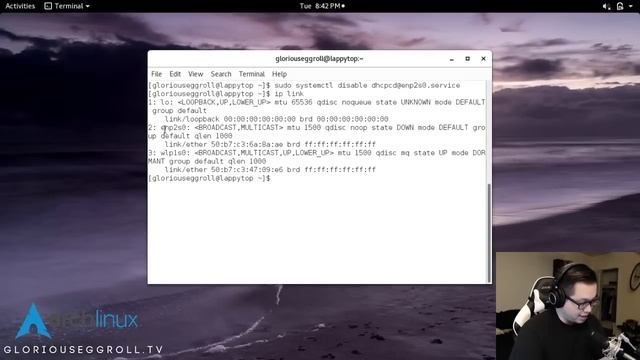Minimize the terminal window
This screenshot has width=640, height=360.
[451, 59]
